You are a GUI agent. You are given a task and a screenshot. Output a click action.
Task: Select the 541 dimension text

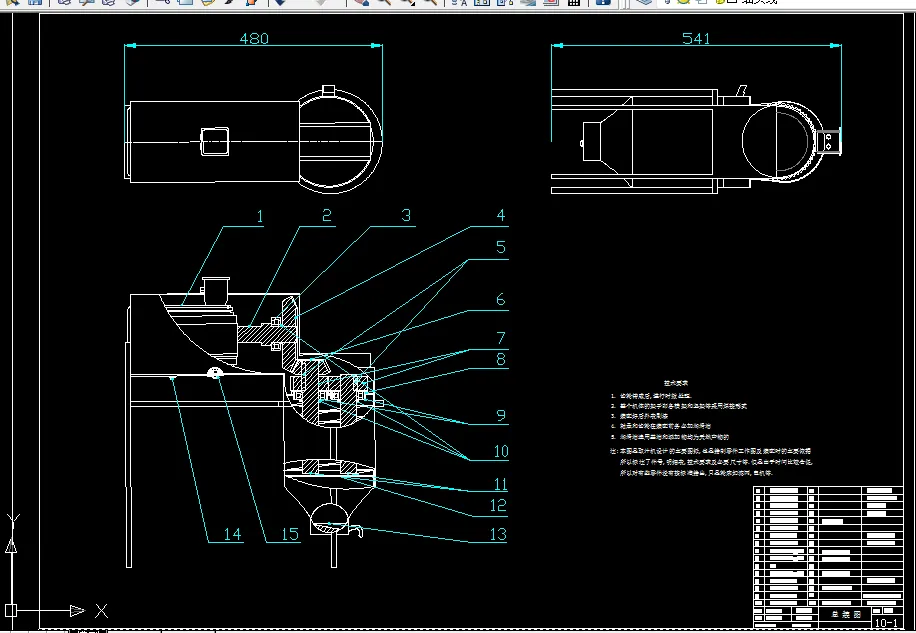695,39
